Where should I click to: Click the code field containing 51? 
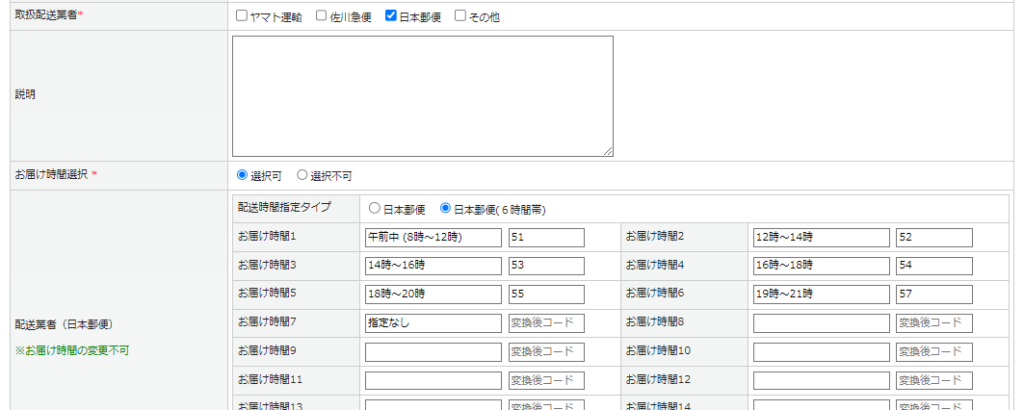click(x=546, y=237)
